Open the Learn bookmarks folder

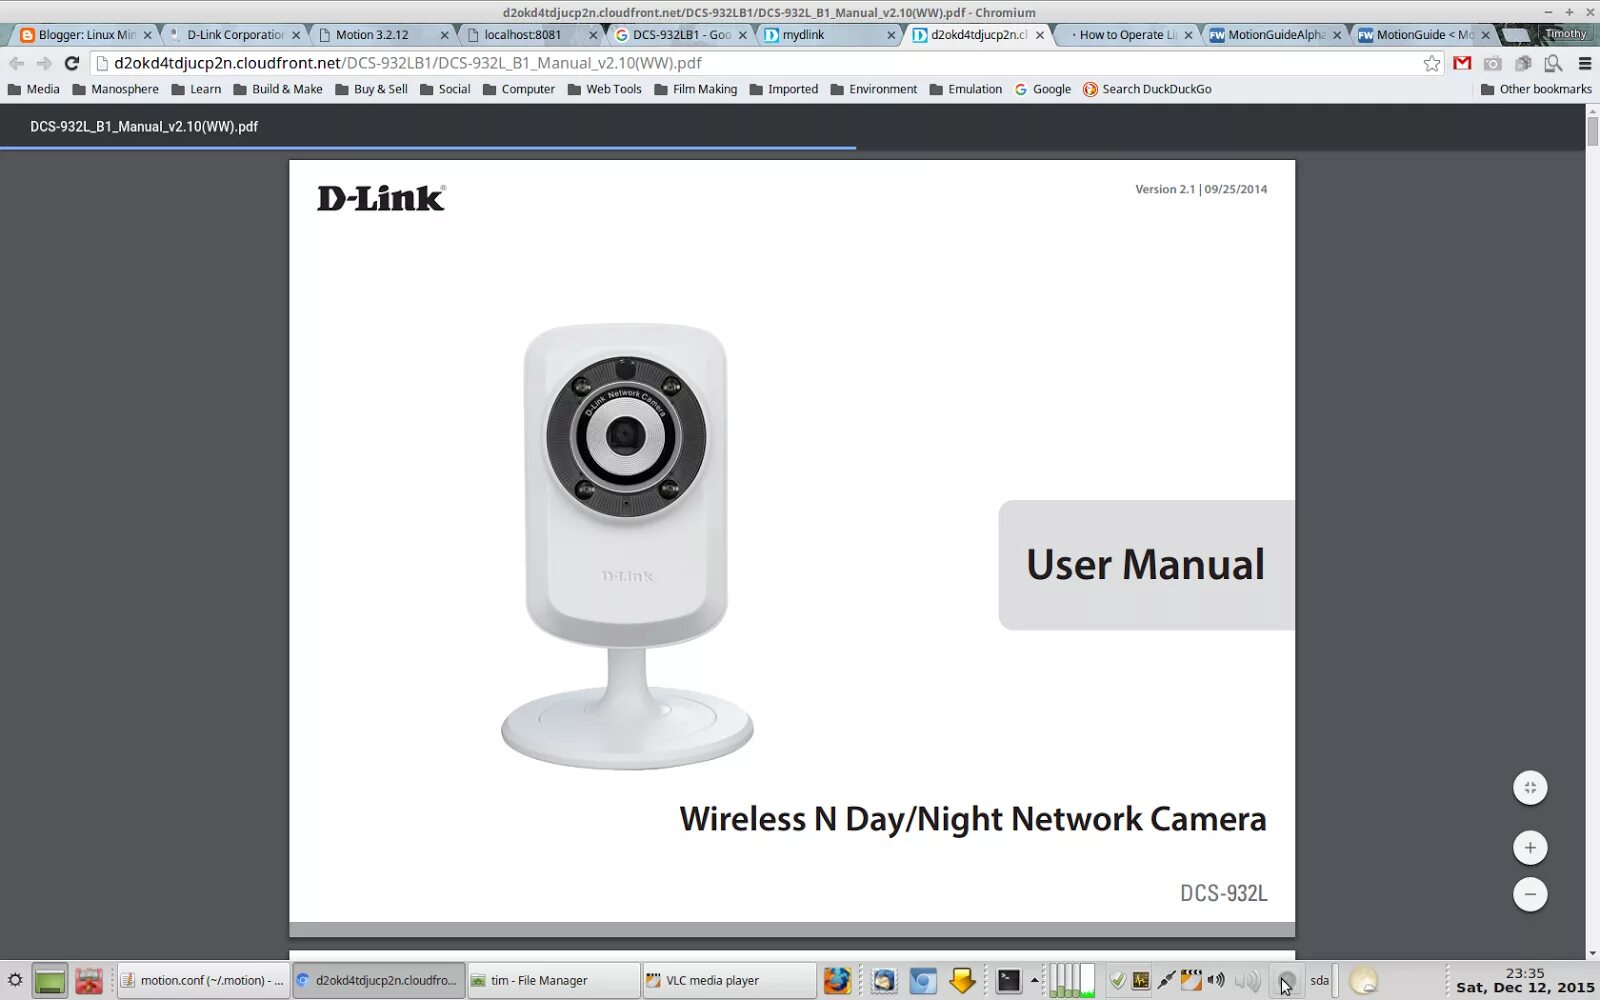click(196, 89)
